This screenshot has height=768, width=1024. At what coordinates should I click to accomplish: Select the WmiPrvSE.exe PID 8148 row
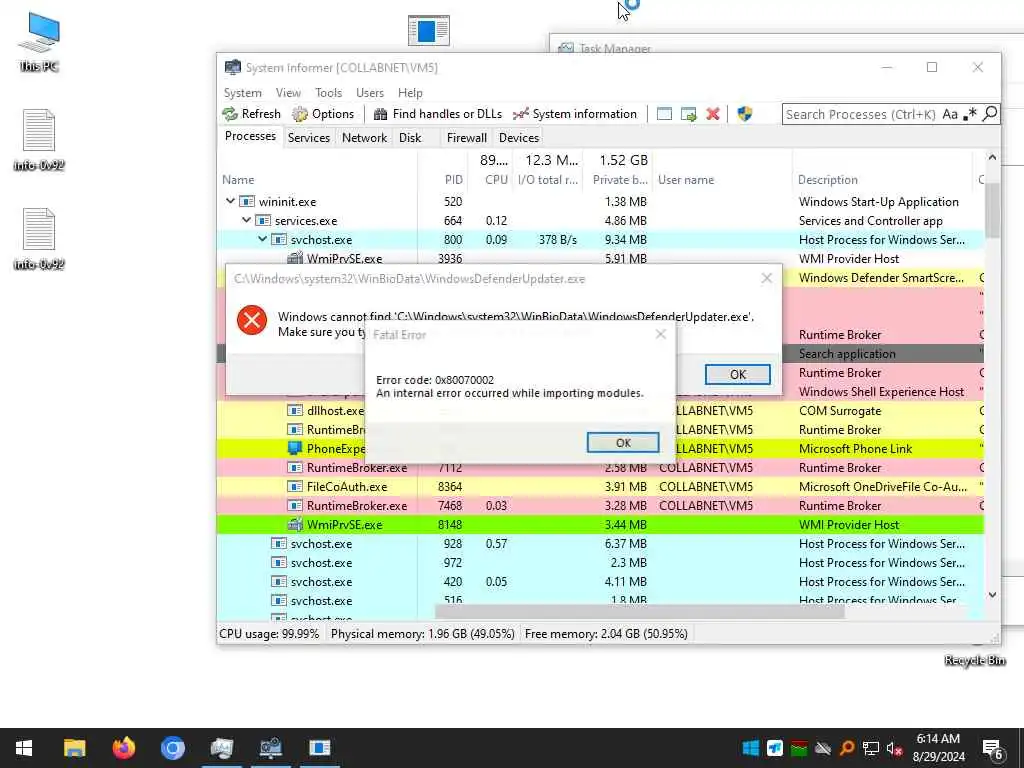pyautogui.click(x=601, y=524)
